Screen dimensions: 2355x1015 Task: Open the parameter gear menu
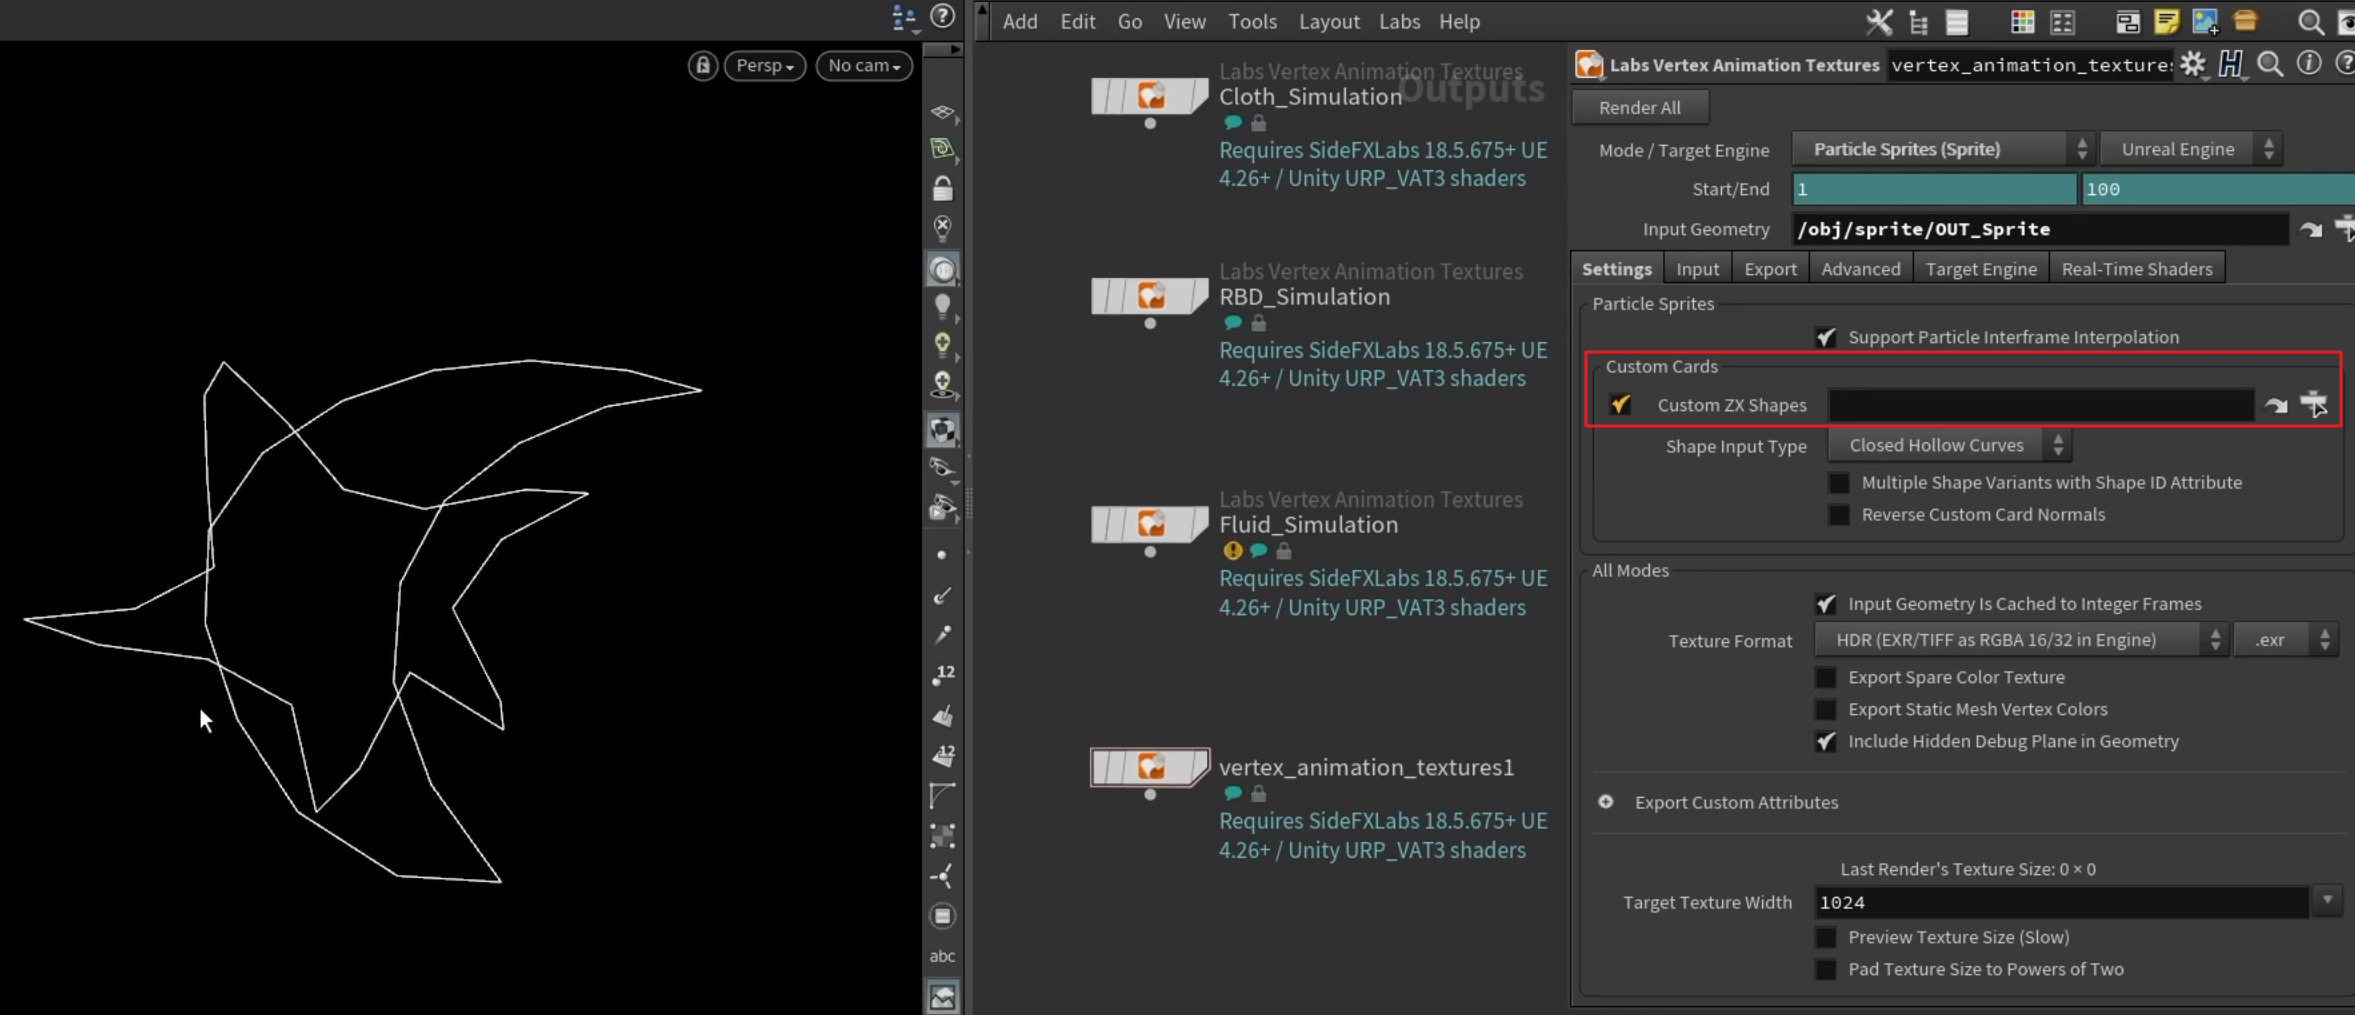click(x=2193, y=65)
